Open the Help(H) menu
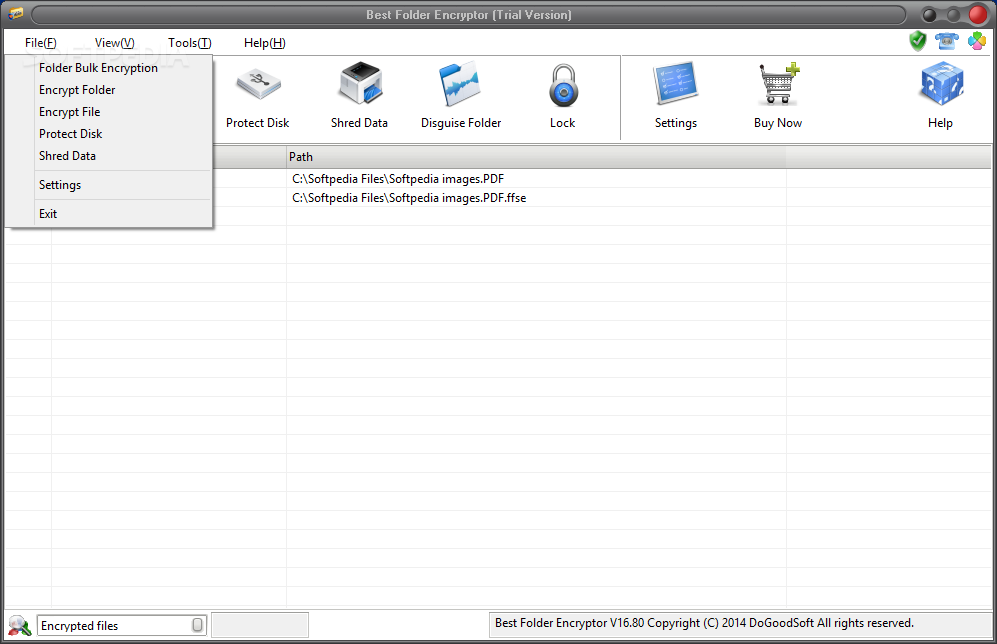The width and height of the screenshot is (997, 644). point(265,43)
